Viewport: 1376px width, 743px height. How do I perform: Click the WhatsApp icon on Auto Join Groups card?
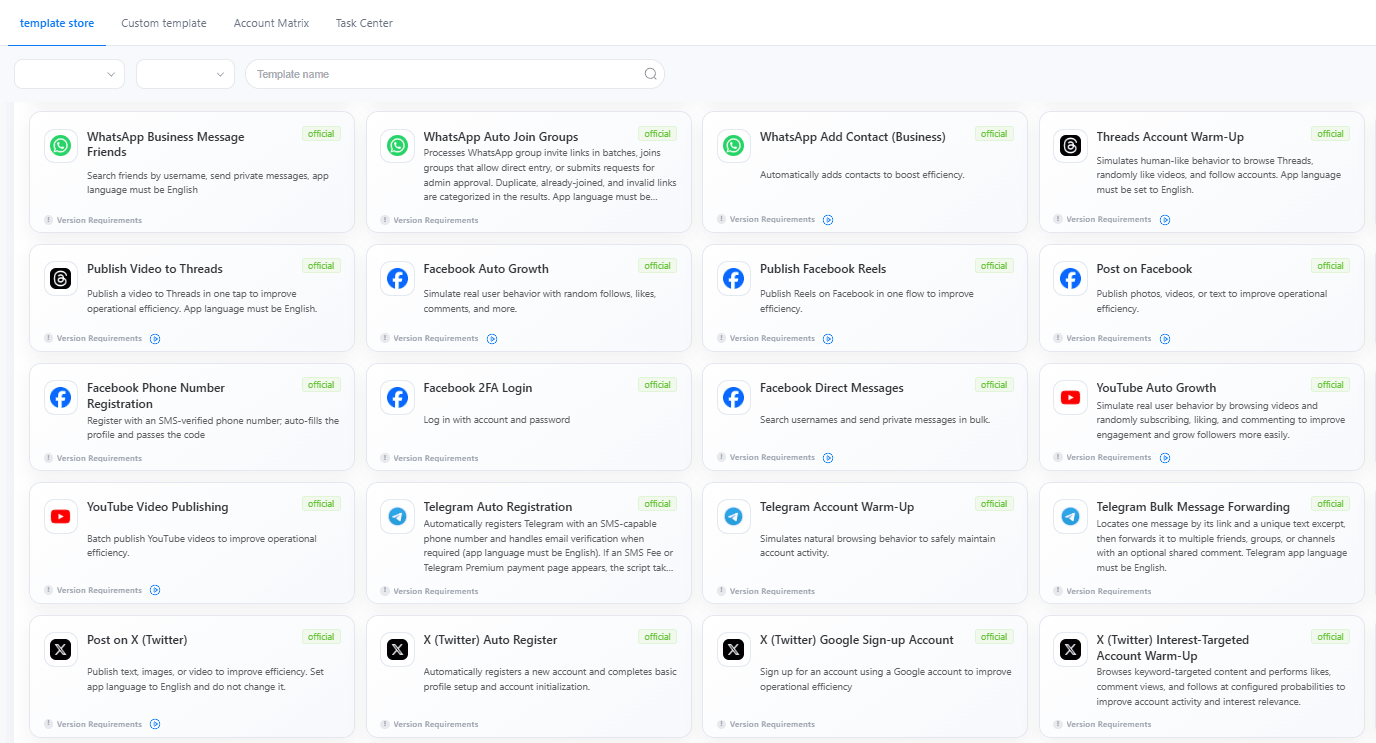tap(398, 146)
